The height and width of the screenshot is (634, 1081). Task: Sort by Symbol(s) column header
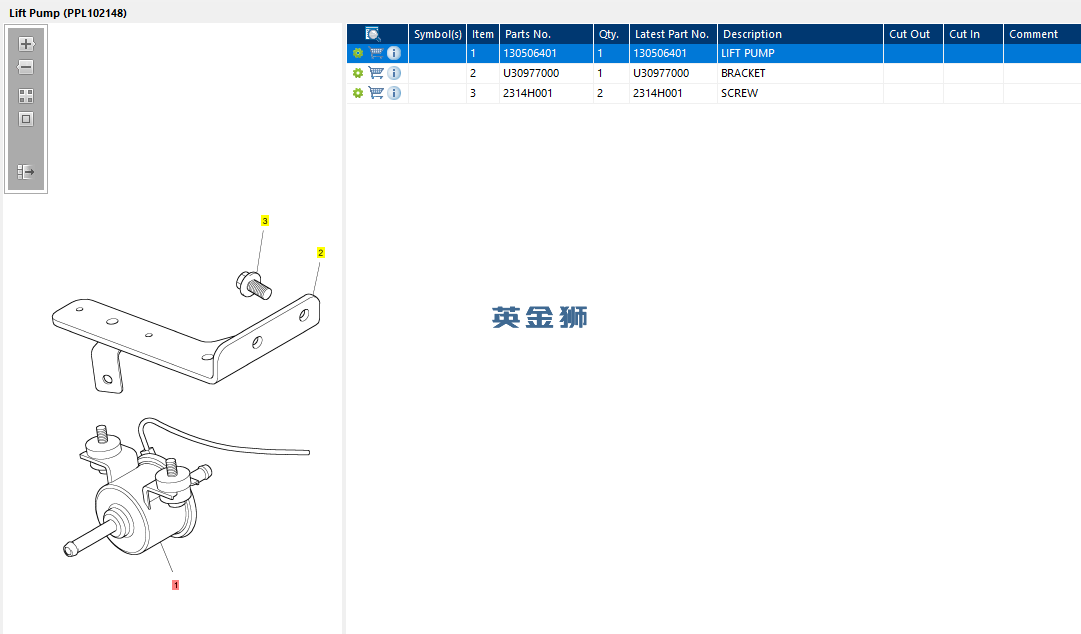(438, 34)
